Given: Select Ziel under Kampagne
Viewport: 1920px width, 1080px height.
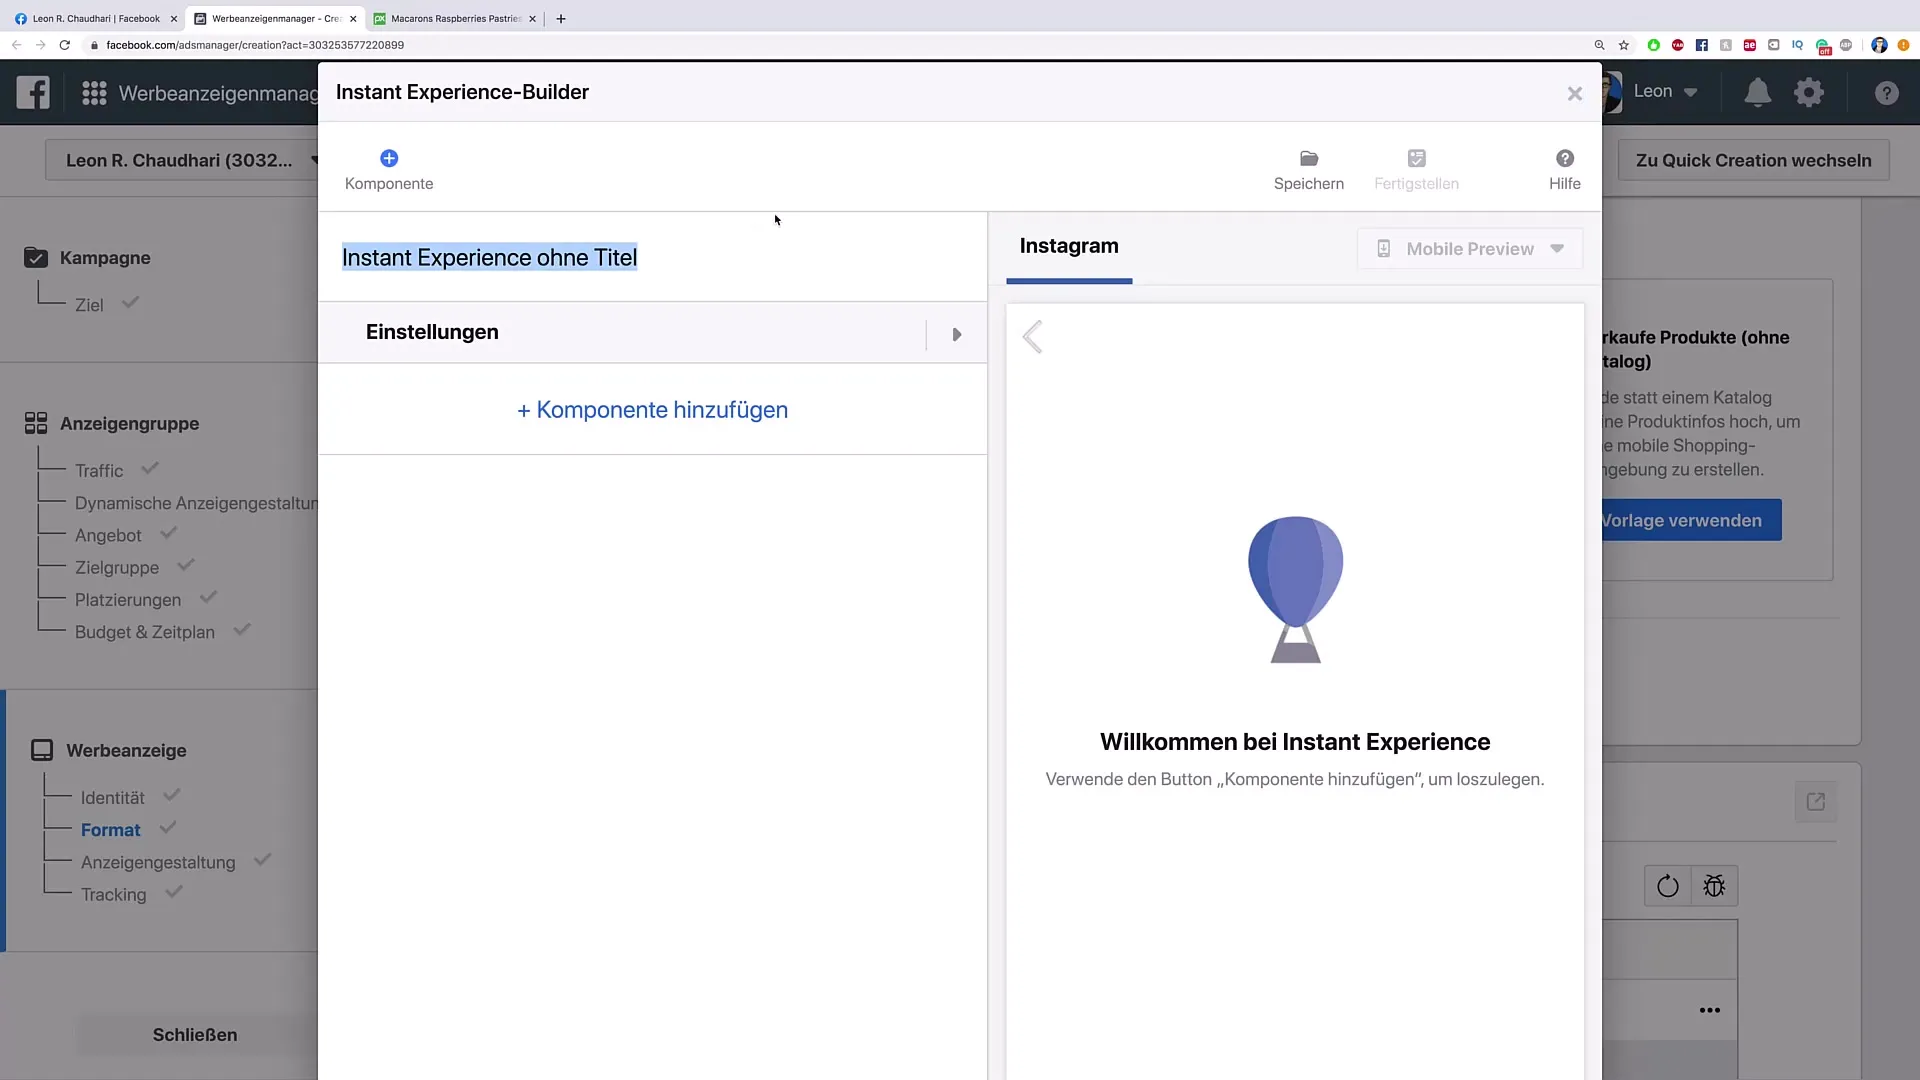Looking at the screenshot, I should pyautogui.click(x=89, y=305).
